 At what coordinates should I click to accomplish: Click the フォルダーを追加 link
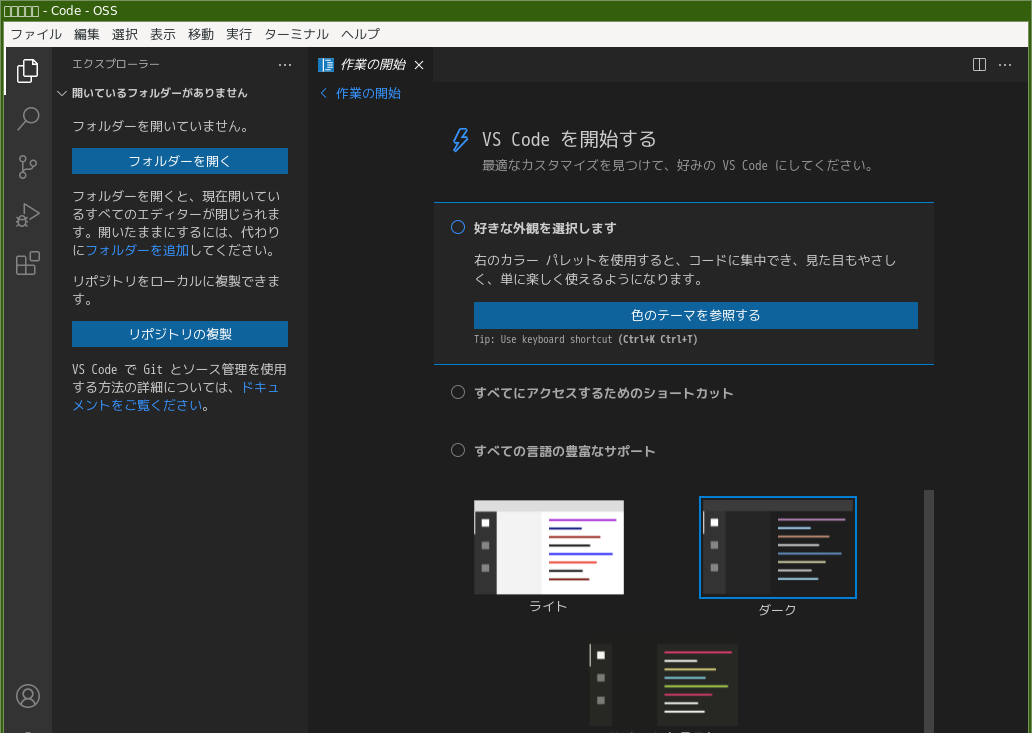click(x=138, y=250)
